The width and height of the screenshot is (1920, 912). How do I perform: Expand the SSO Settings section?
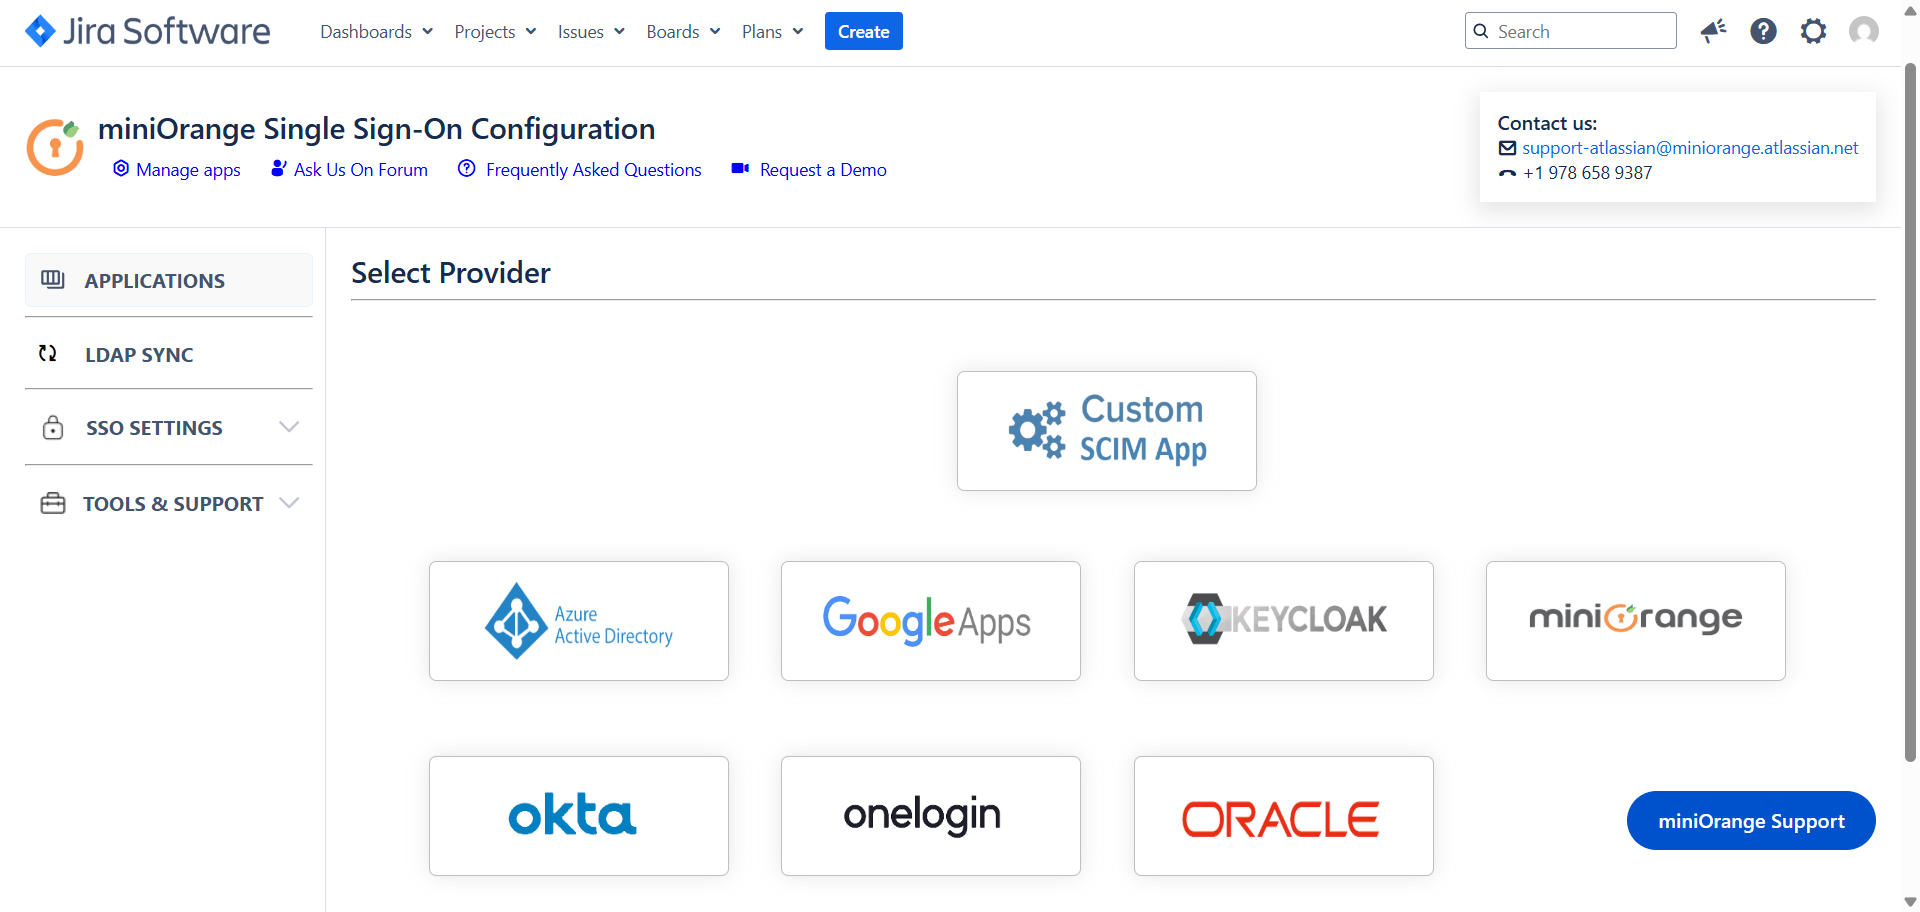click(168, 428)
